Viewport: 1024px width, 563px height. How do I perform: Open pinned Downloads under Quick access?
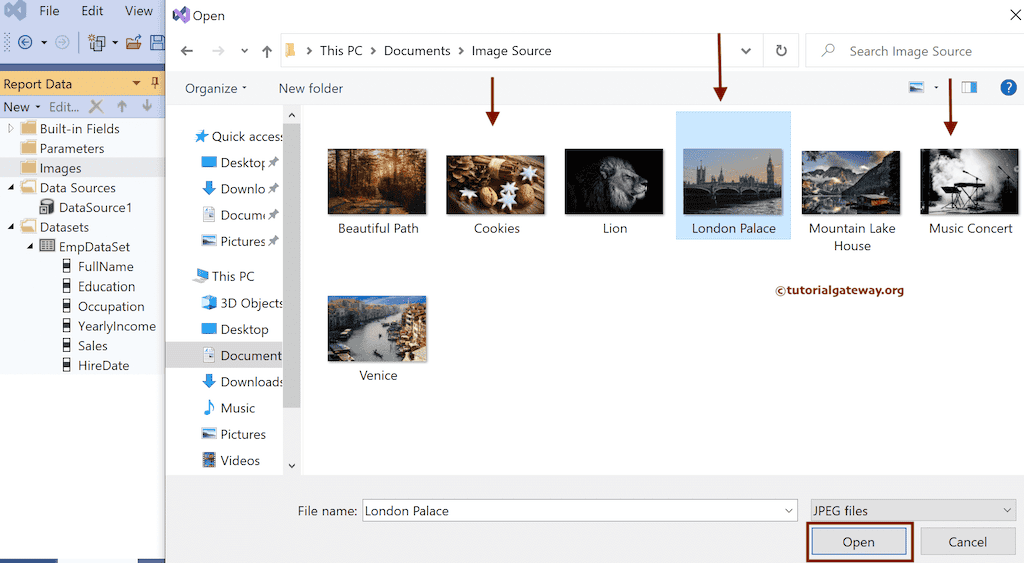pyautogui.click(x=240, y=189)
